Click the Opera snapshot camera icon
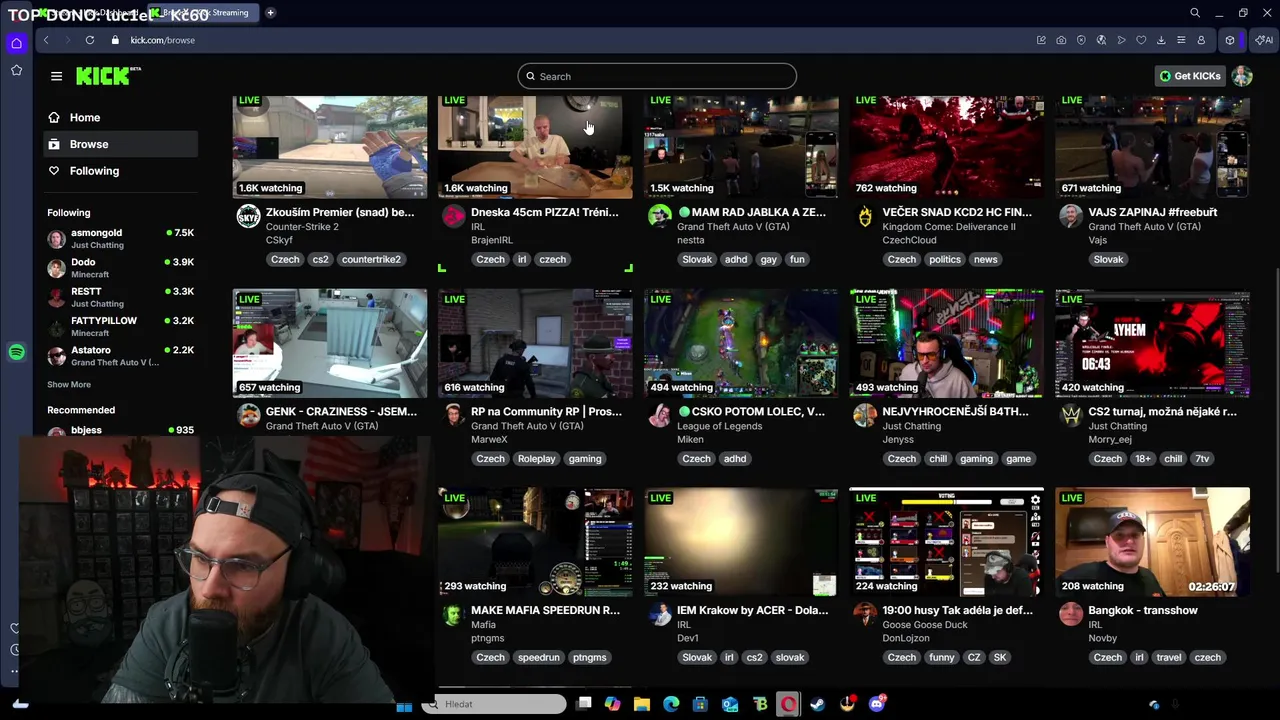 point(1061,40)
